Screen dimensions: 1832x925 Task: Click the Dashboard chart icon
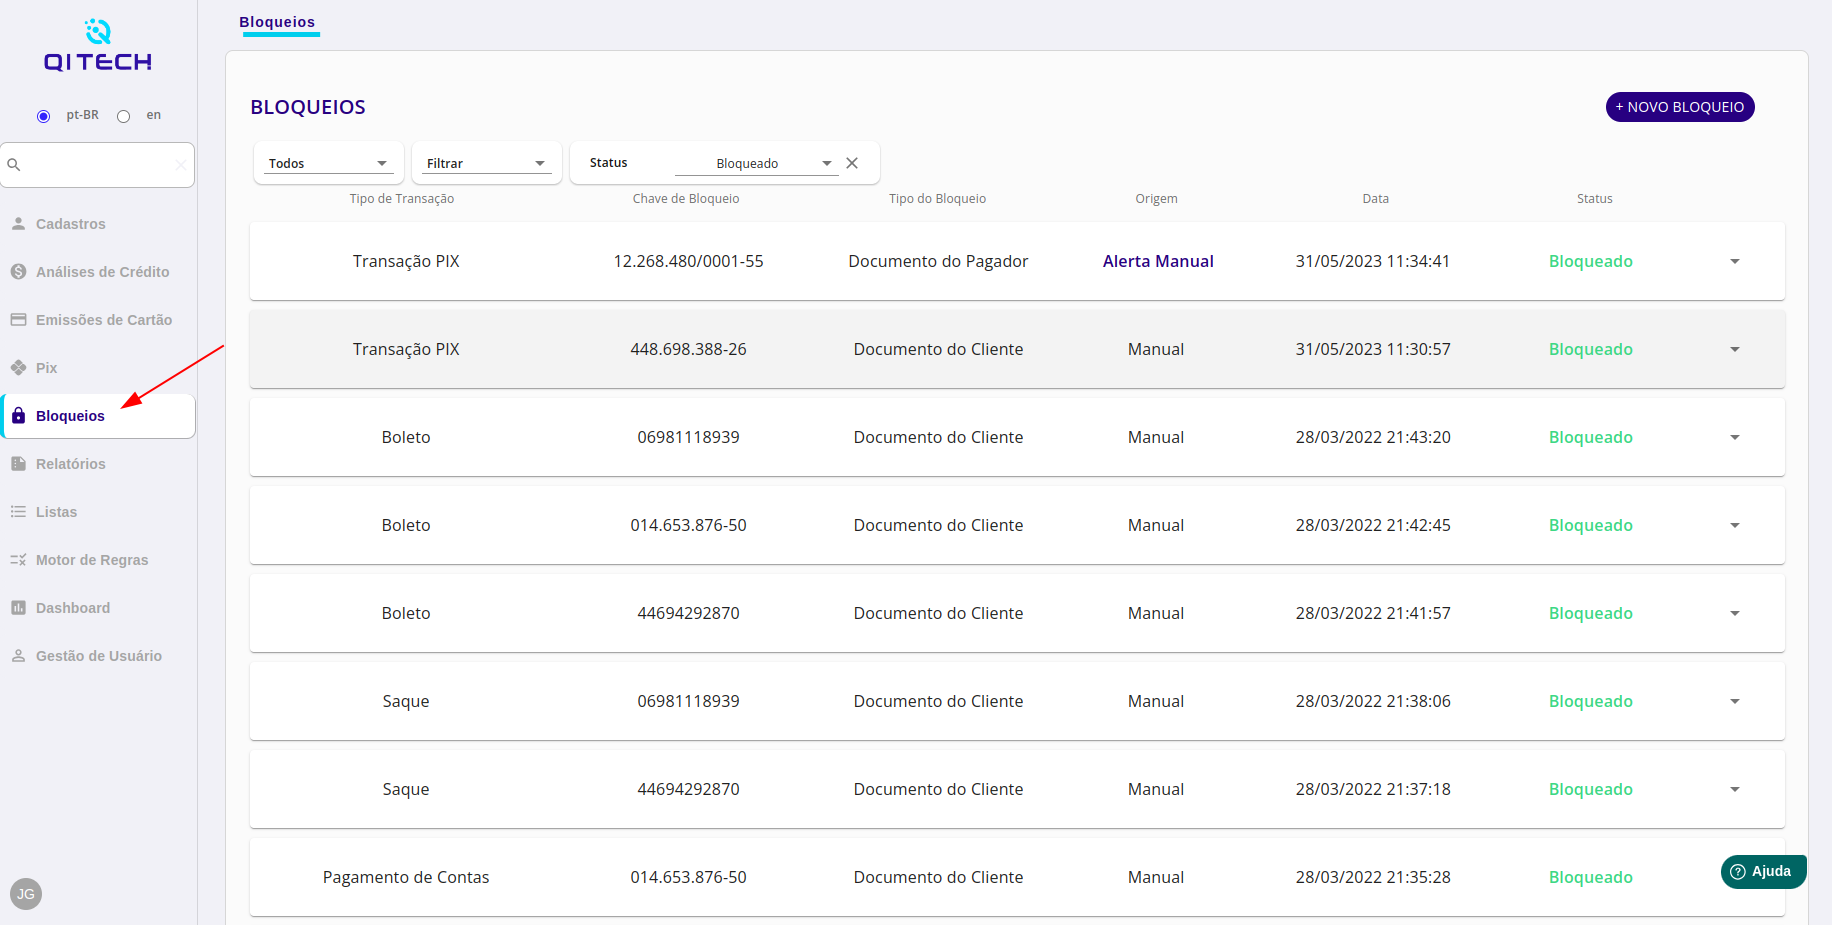(x=18, y=608)
